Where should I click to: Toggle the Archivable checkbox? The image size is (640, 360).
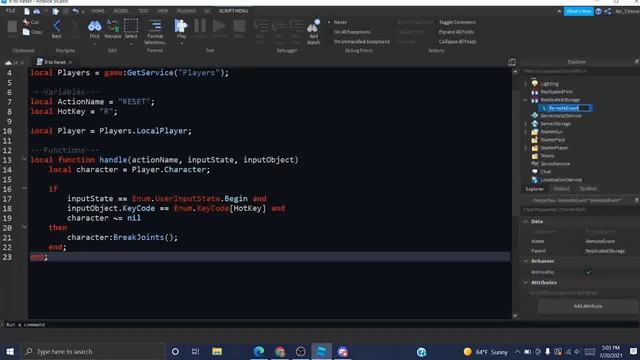click(x=588, y=272)
